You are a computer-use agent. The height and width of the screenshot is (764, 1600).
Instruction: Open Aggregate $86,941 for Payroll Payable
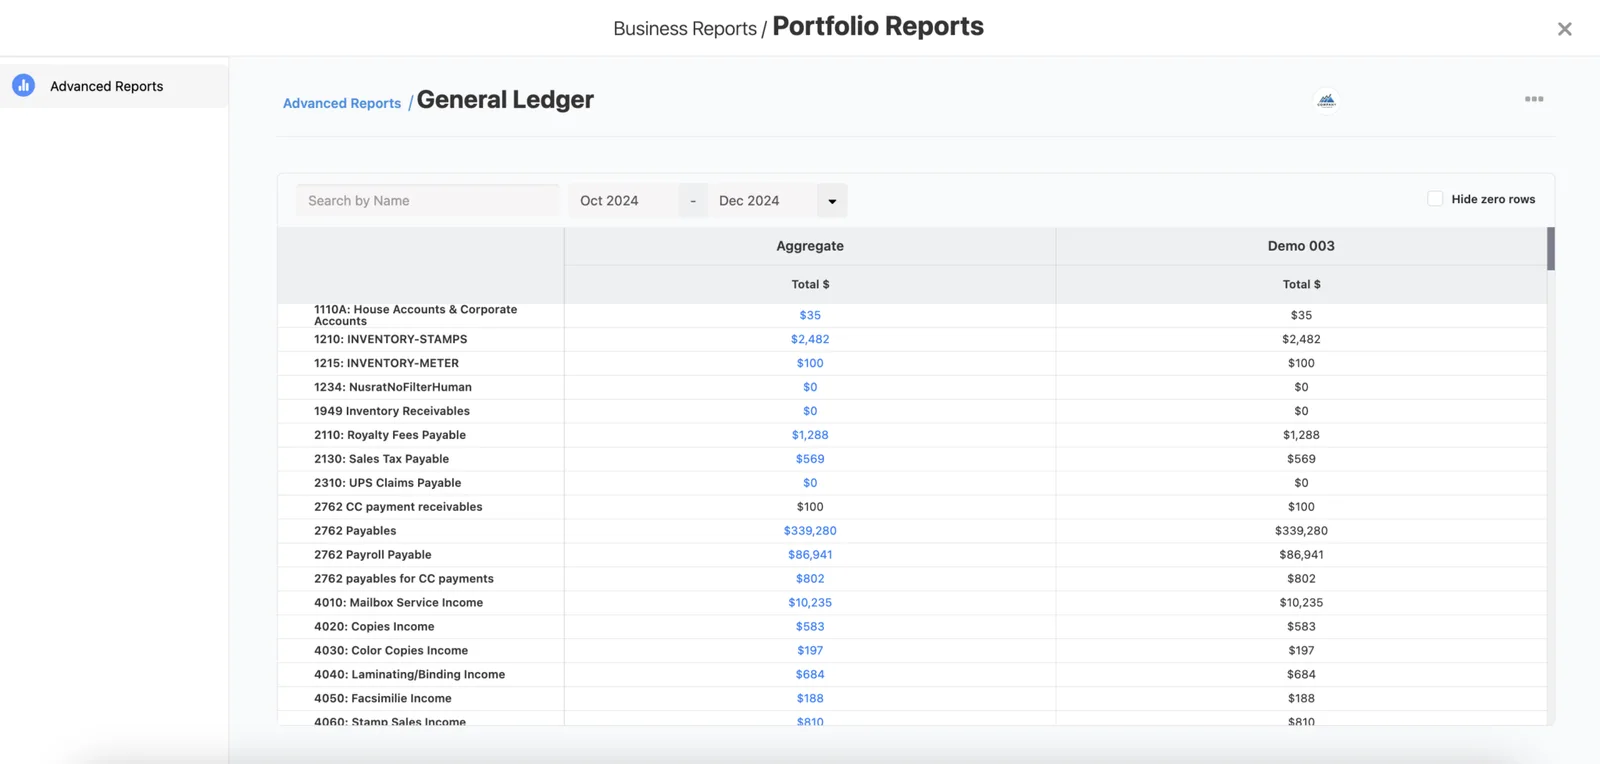(x=810, y=555)
